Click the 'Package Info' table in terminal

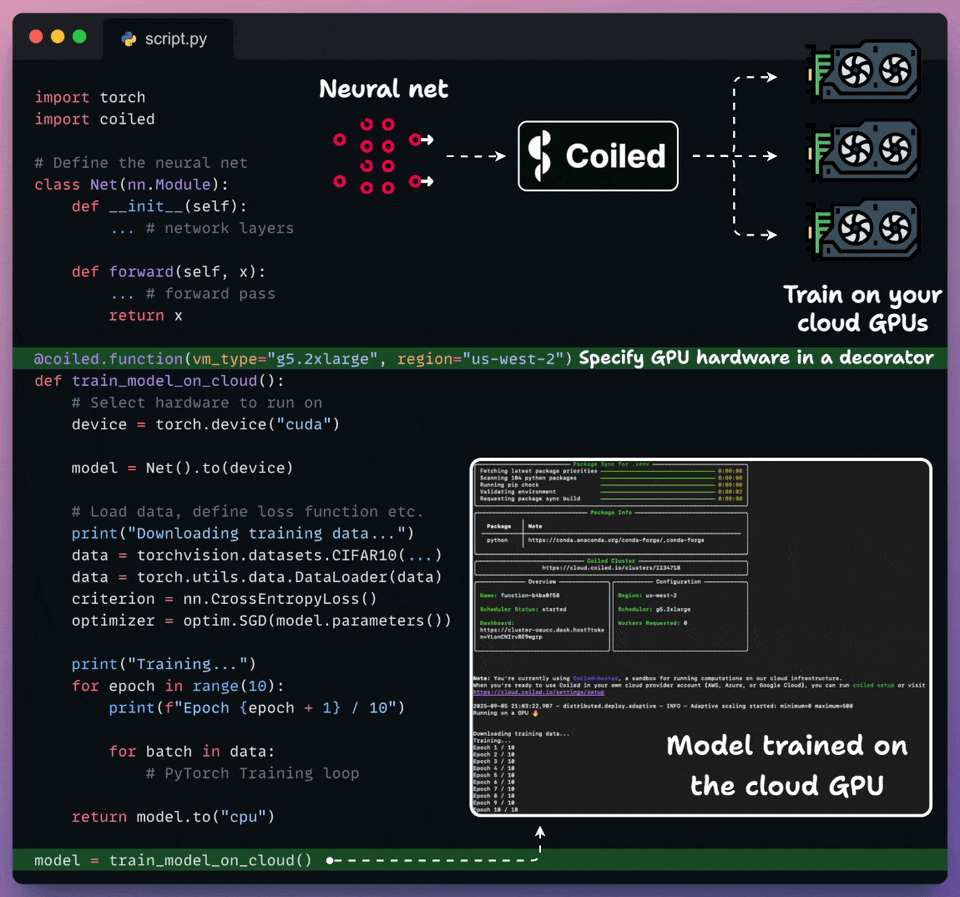pos(611,531)
